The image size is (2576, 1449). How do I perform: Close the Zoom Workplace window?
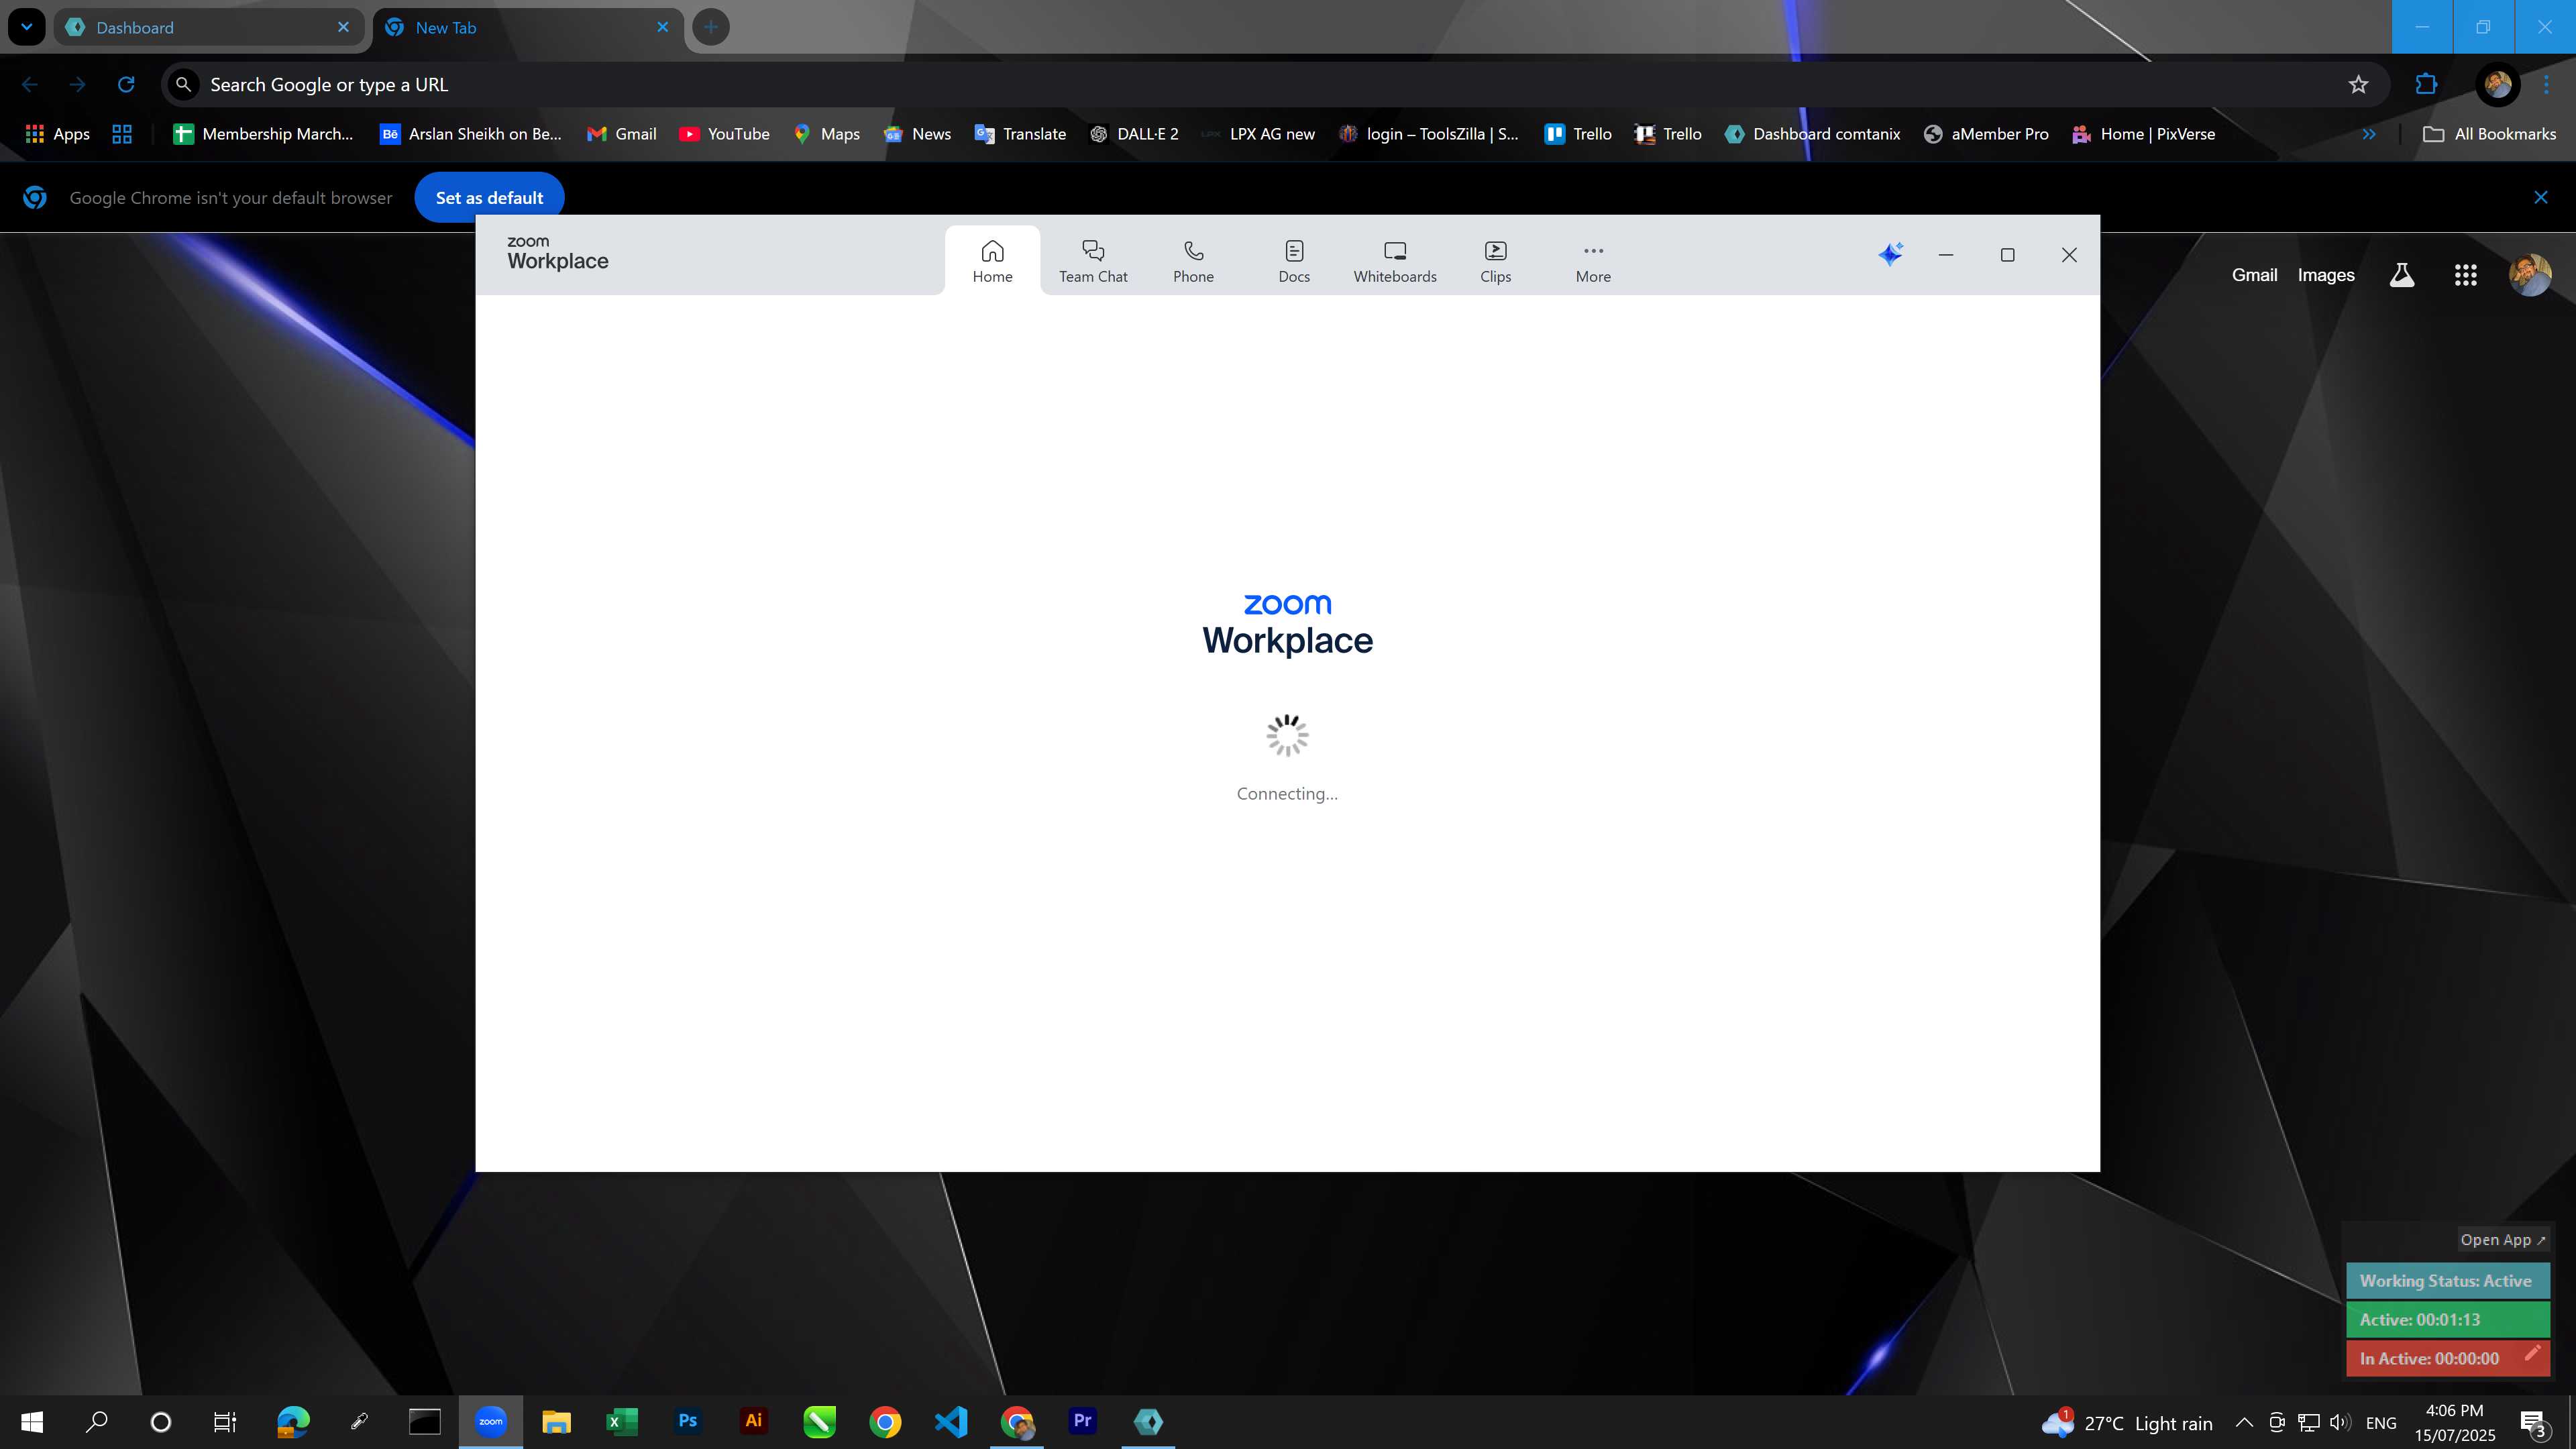point(2069,255)
